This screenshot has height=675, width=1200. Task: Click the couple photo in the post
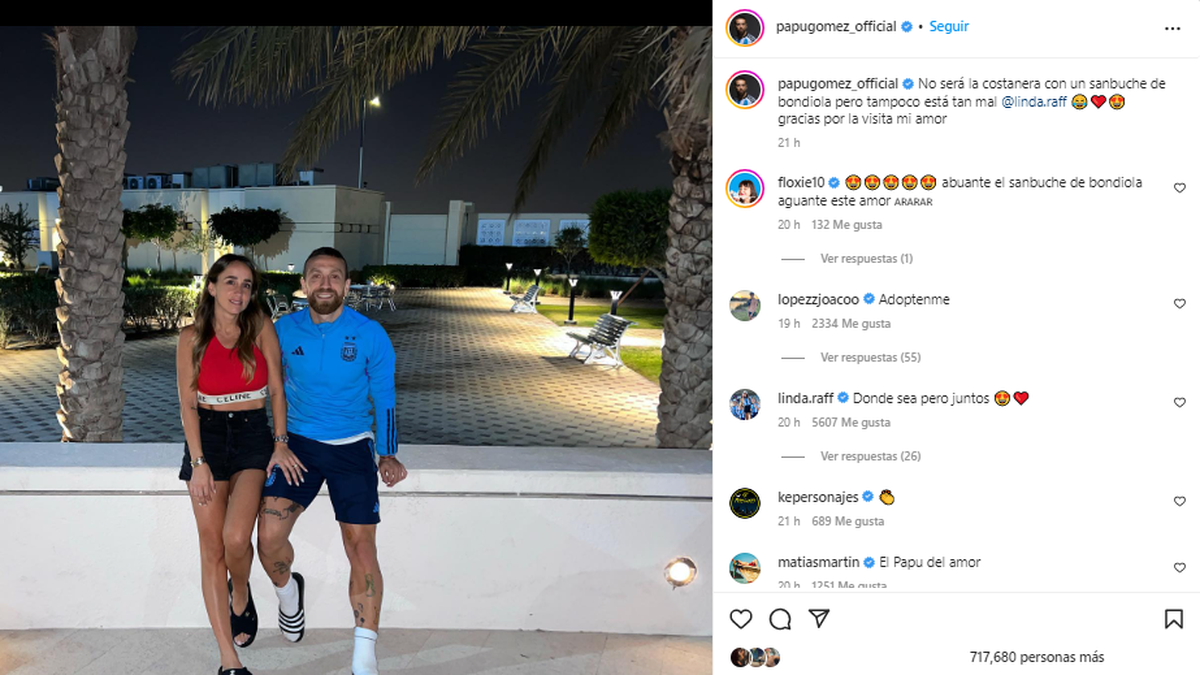point(356,350)
